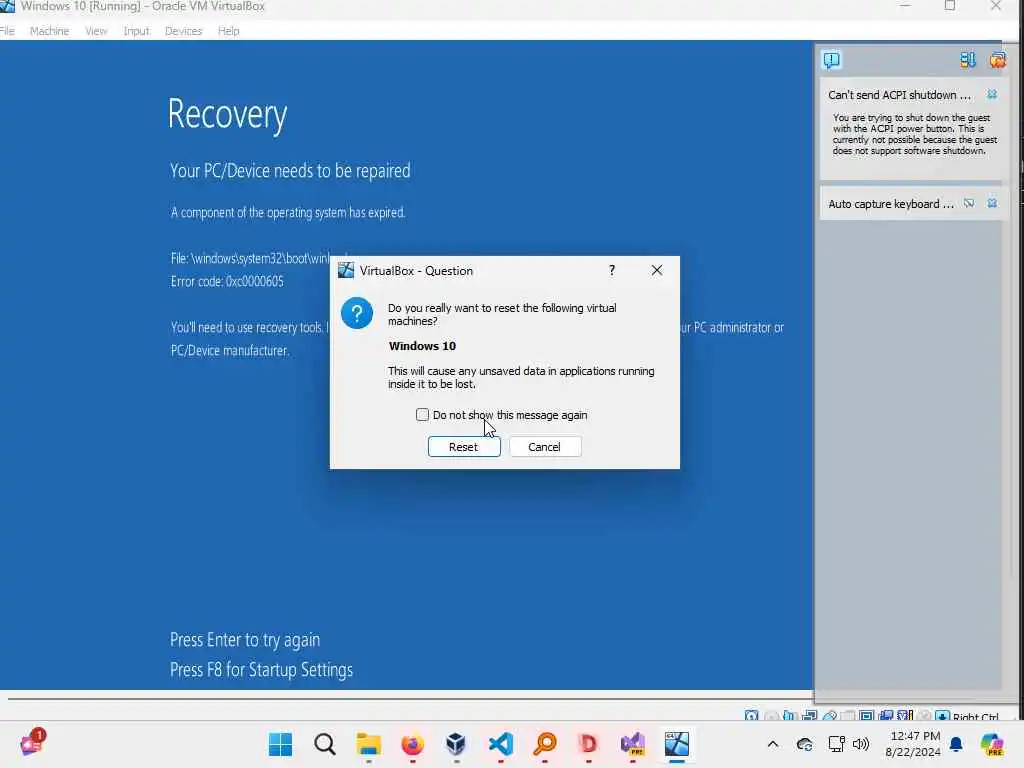Click the keyboard capture arrow indicator beside Right Ctrl
Viewport: 1024px width, 768px height.
tap(942, 716)
